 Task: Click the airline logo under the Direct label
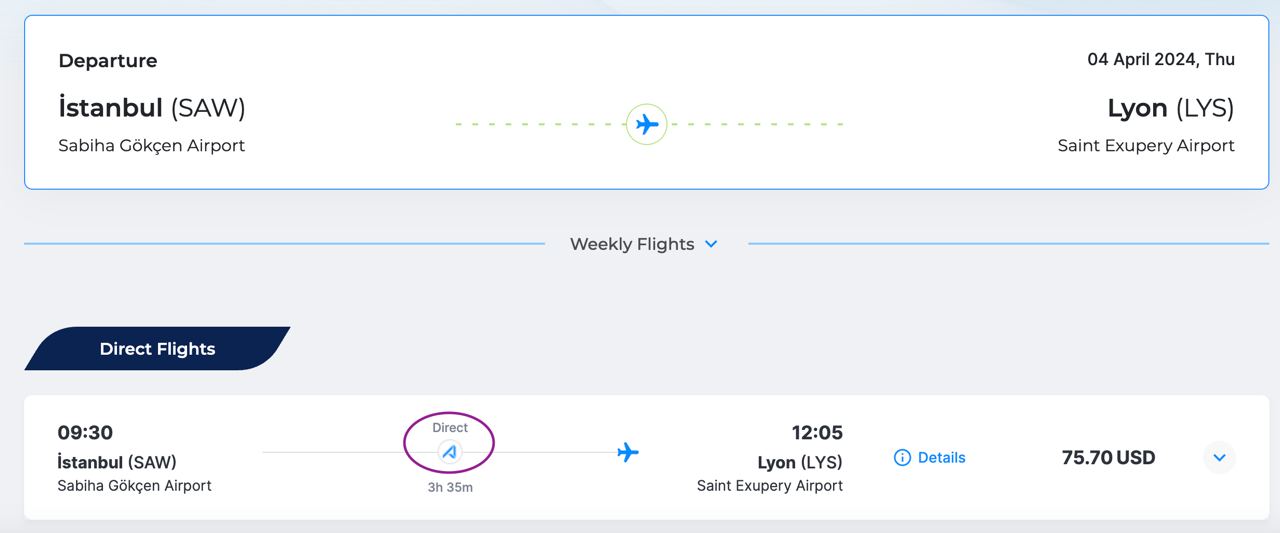coord(450,452)
